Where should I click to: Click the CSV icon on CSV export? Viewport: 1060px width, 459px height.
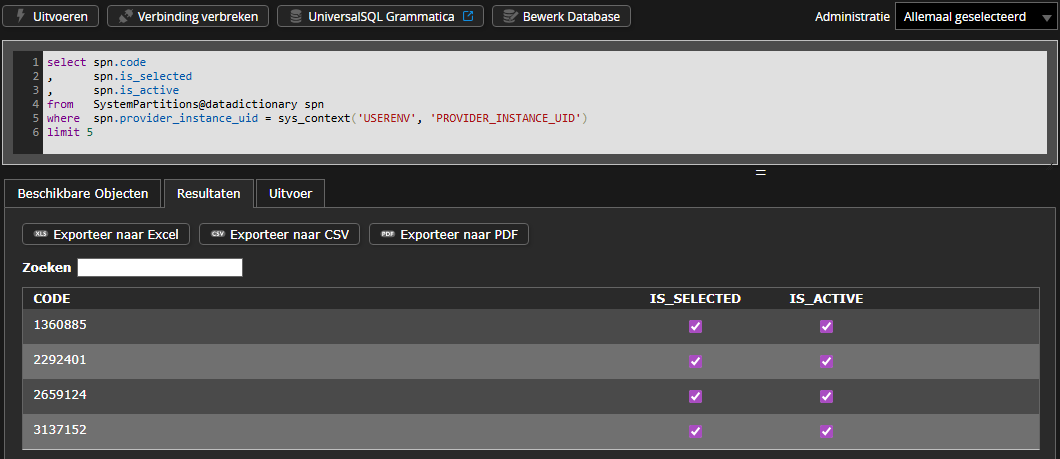[217, 234]
